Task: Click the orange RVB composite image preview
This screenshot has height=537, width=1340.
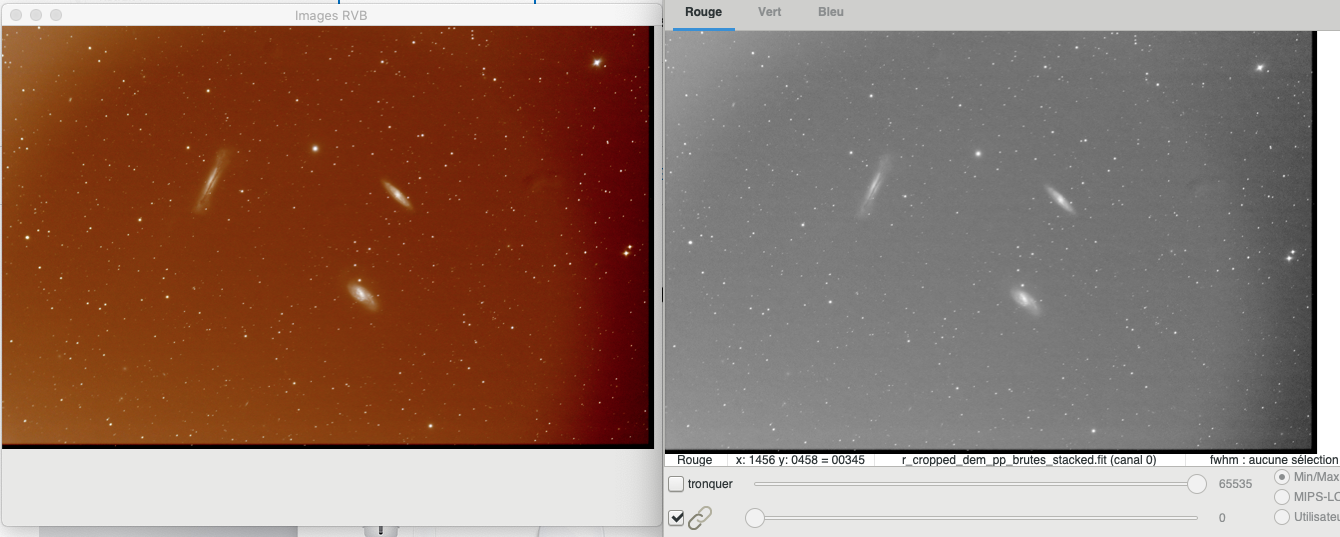Action: 327,236
